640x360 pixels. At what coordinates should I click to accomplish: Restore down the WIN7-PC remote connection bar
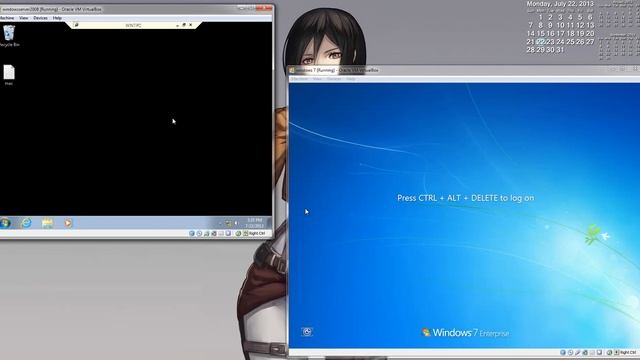coord(184,25)
